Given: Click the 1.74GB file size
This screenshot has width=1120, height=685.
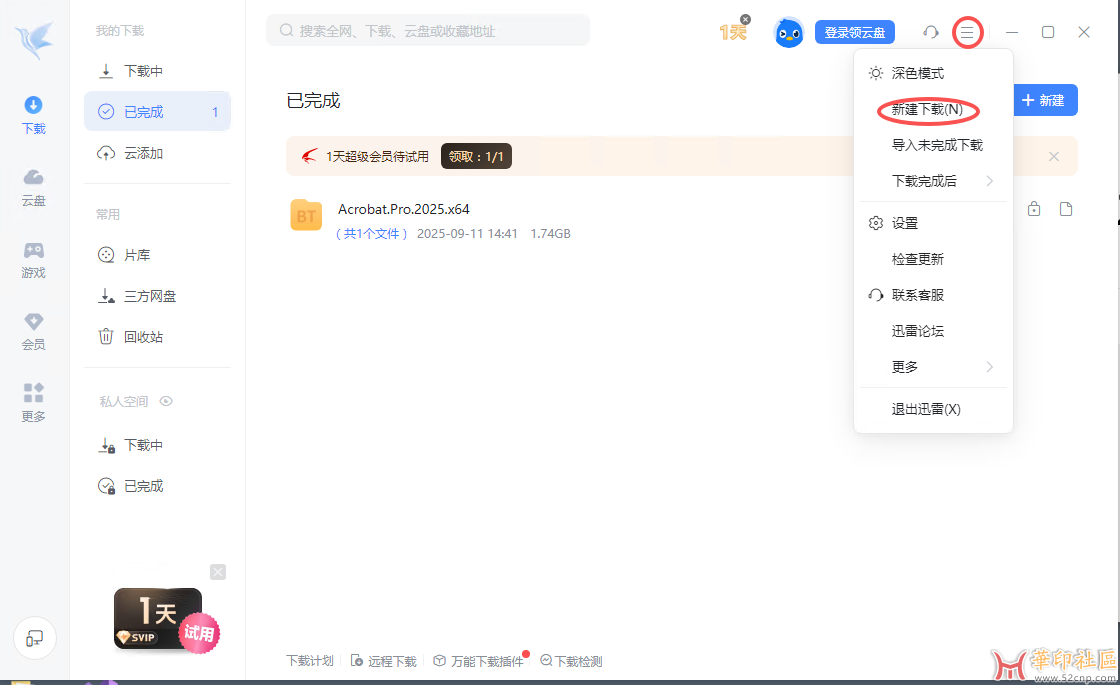Looking at the screenshot, I should (x=550, y=234).
